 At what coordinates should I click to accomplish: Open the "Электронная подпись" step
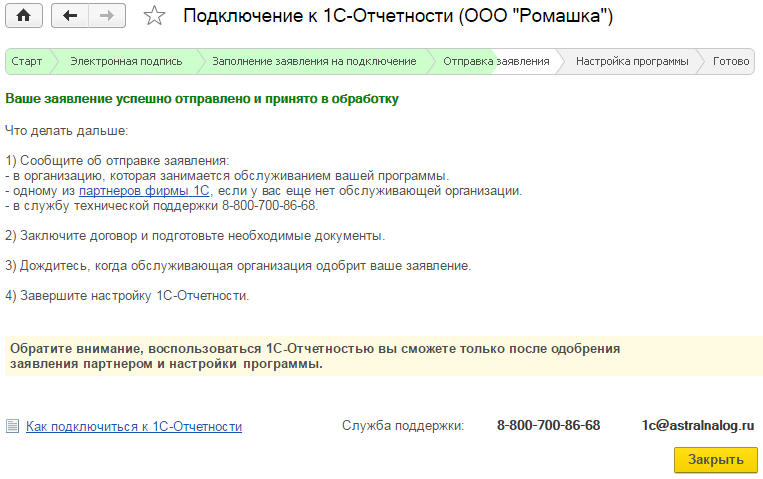pos(126,61)
